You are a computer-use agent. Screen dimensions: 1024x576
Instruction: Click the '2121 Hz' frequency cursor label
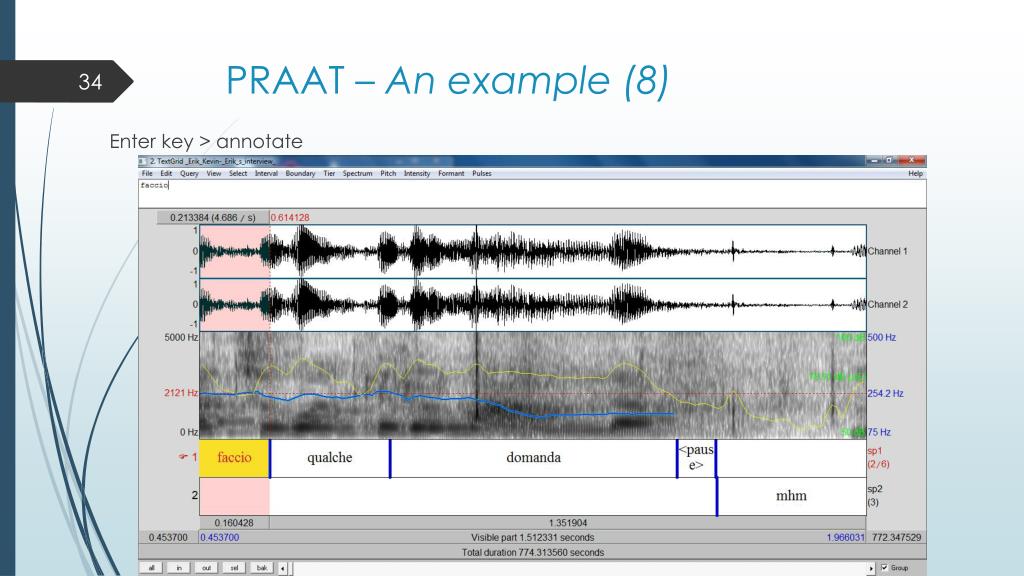[x=181, y=393]
